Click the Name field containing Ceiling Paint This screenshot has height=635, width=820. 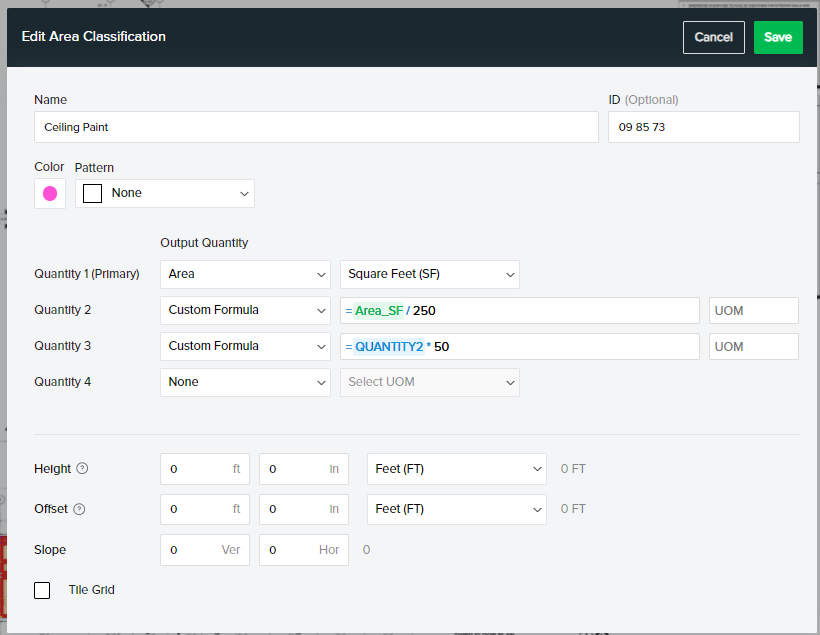coord(315,127)
